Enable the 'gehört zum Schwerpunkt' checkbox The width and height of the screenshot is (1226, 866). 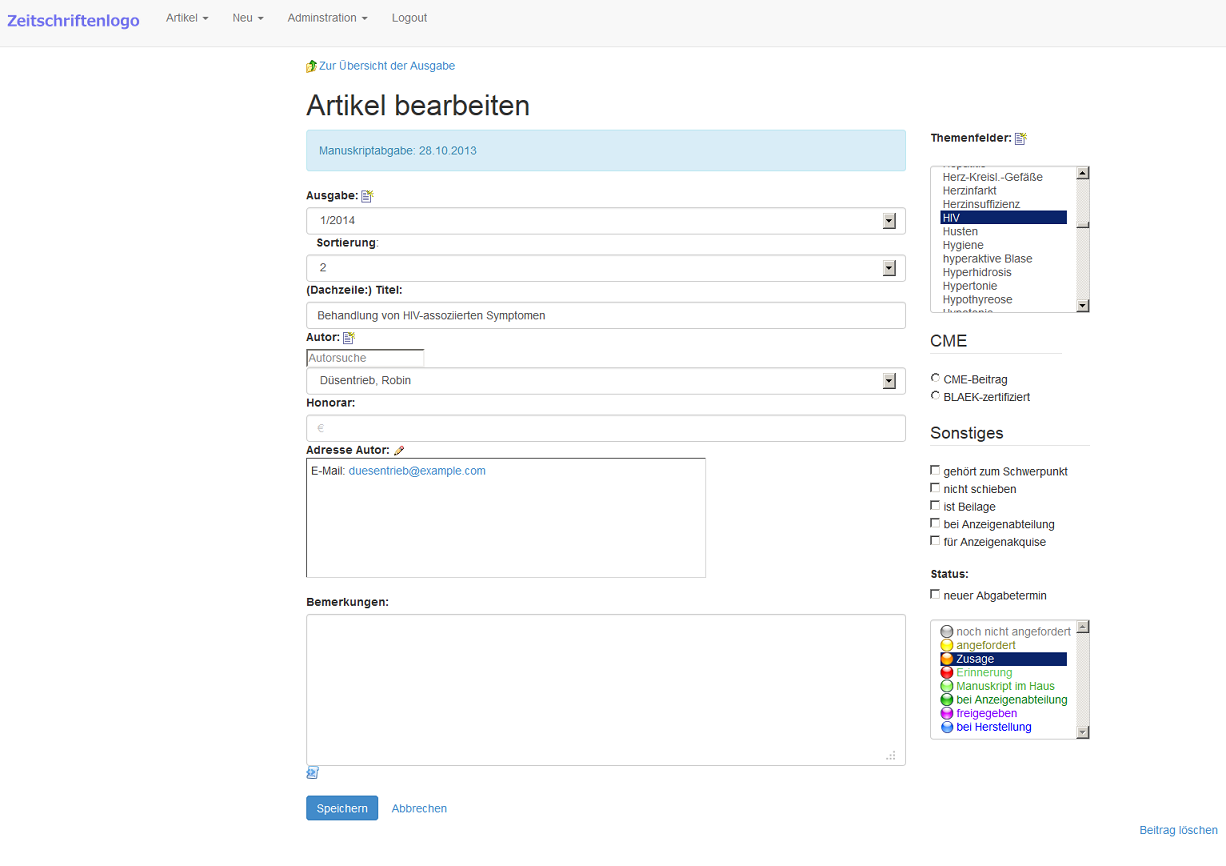935,470
